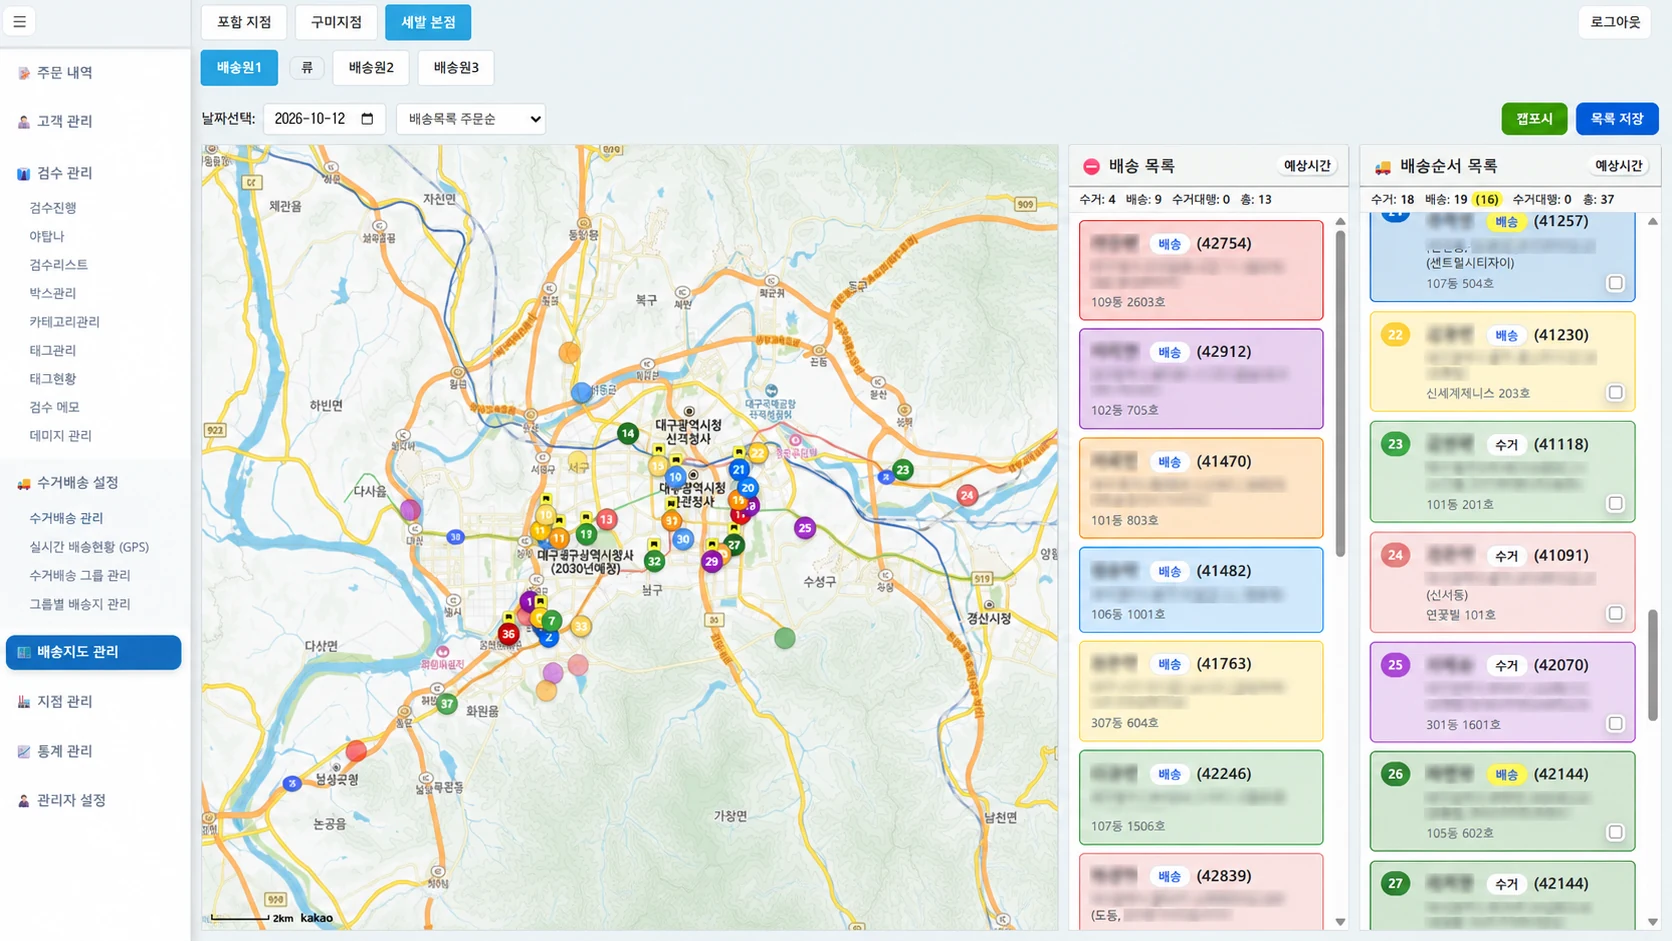Open 실시간 배송현황 (GPS) in sidebar
This screenshot has width=1672, height=941.
tap(89, 547)
